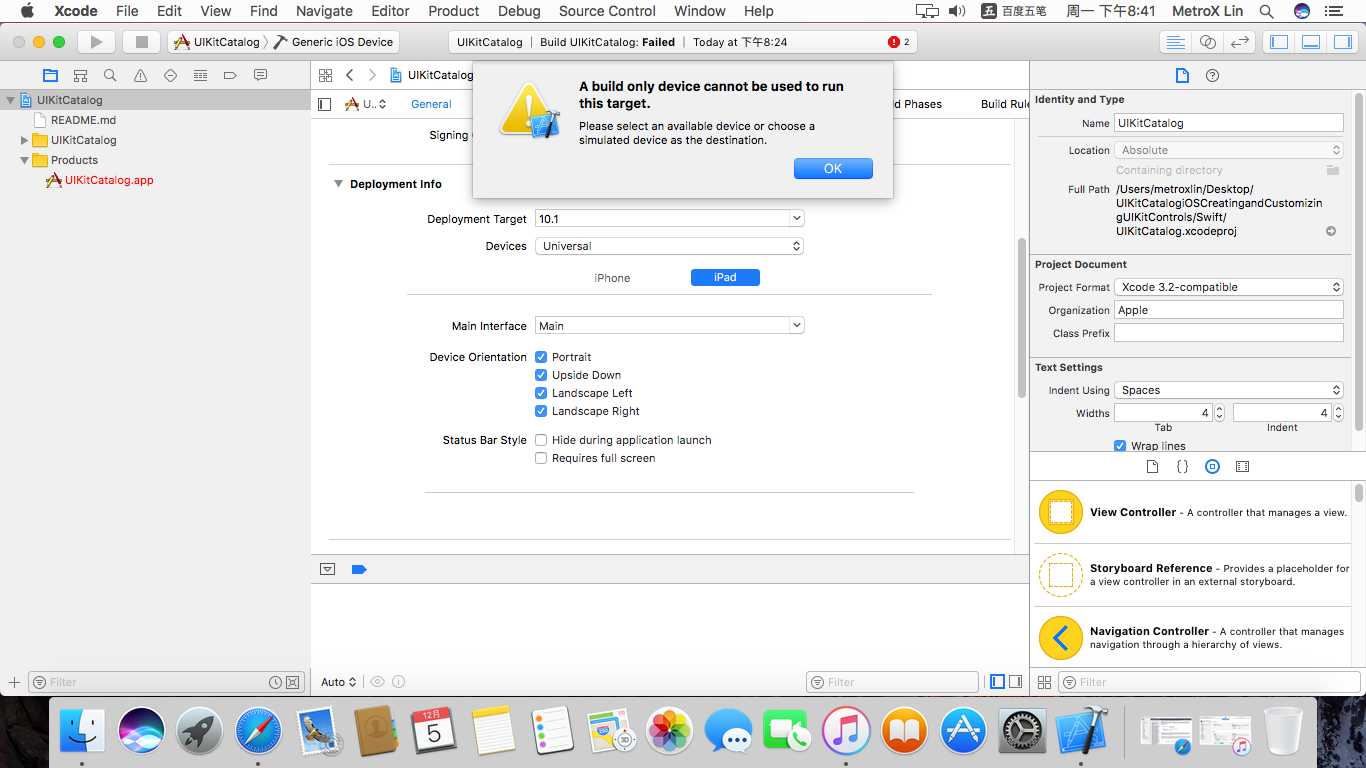Switch library to icon view
This screenshot has width=1366, height=768.
1044,682
